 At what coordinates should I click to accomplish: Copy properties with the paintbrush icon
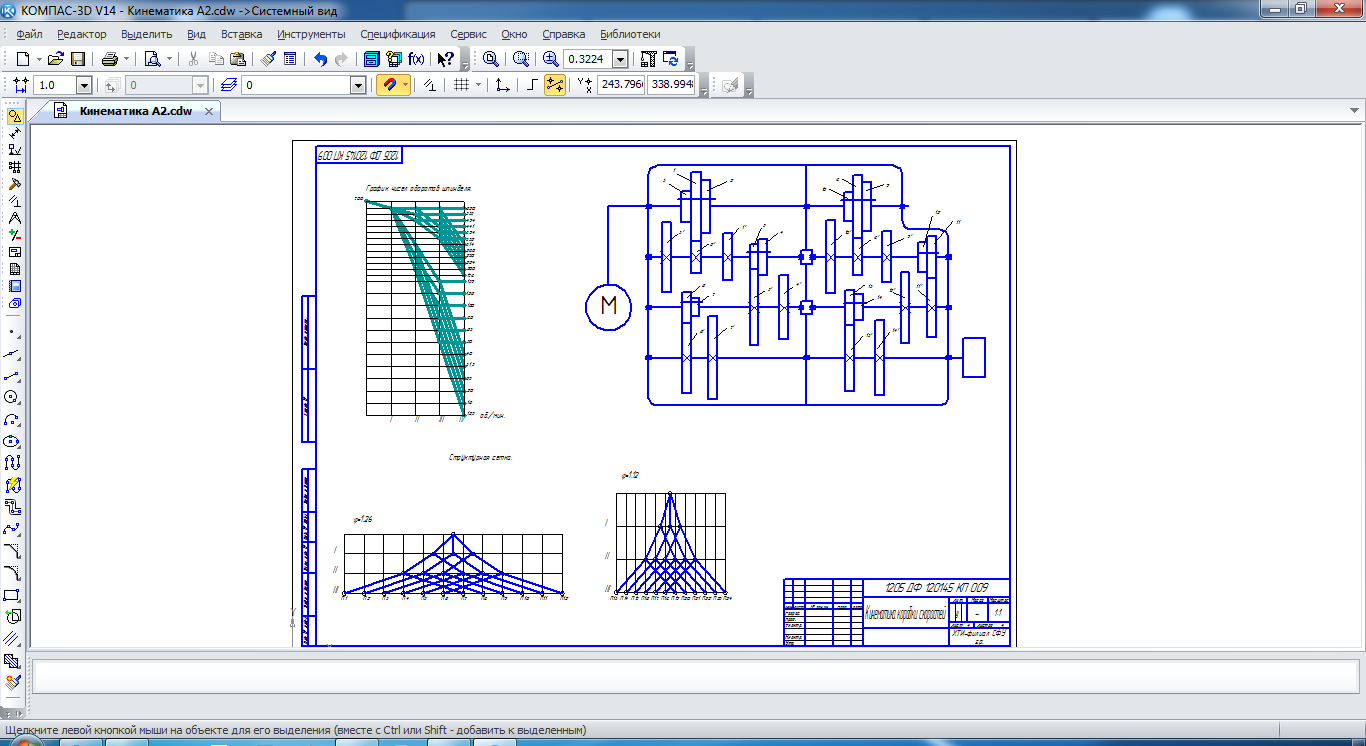[x=268, y=59]
